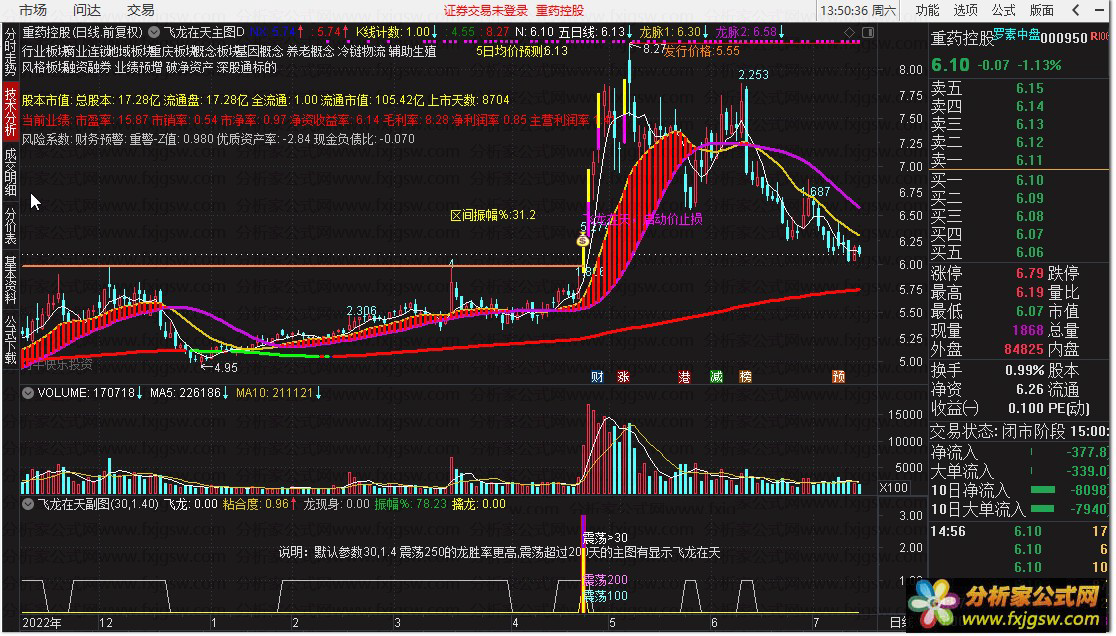
Task: Expand the 飞龙在天副图 indicator dropdown
Action: click(x=28, y=504)
